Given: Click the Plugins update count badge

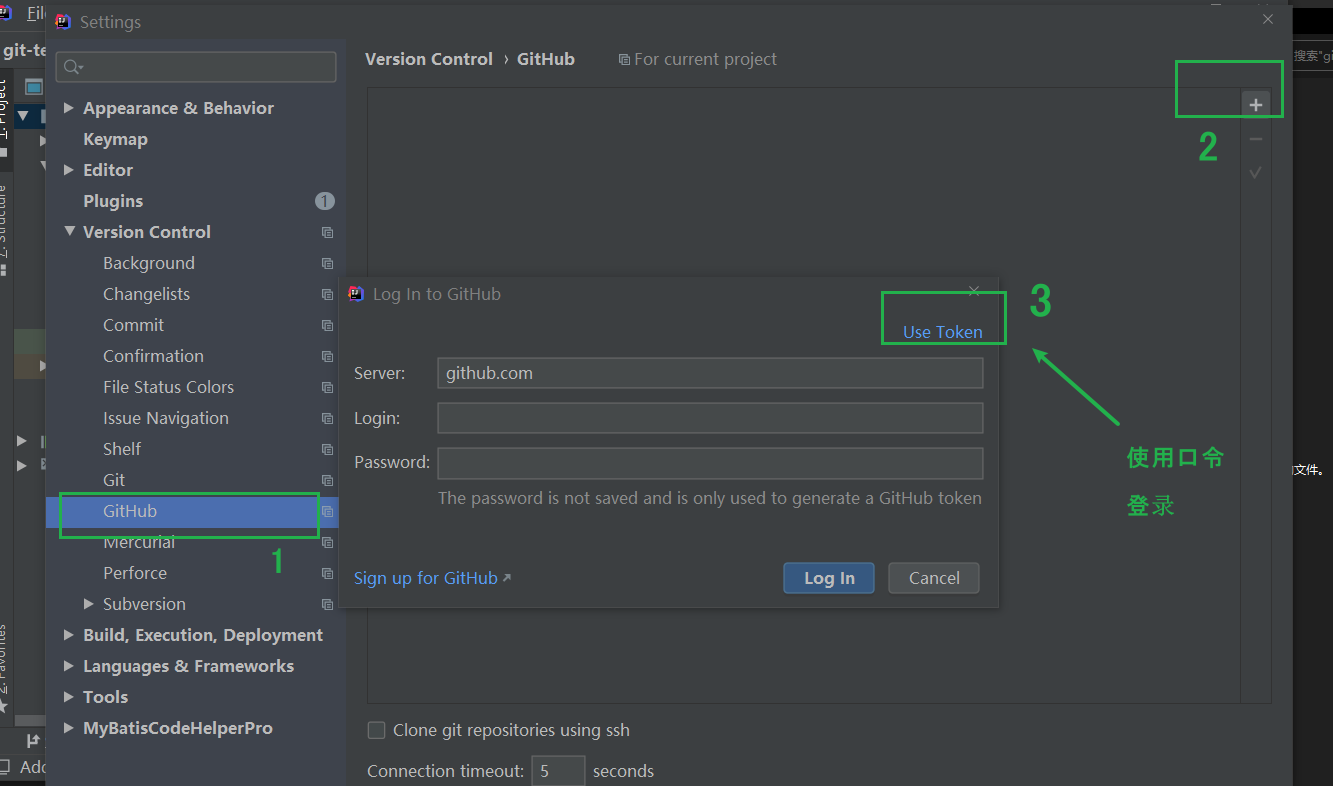Looking at the screenshot, I should pos(325,201).
